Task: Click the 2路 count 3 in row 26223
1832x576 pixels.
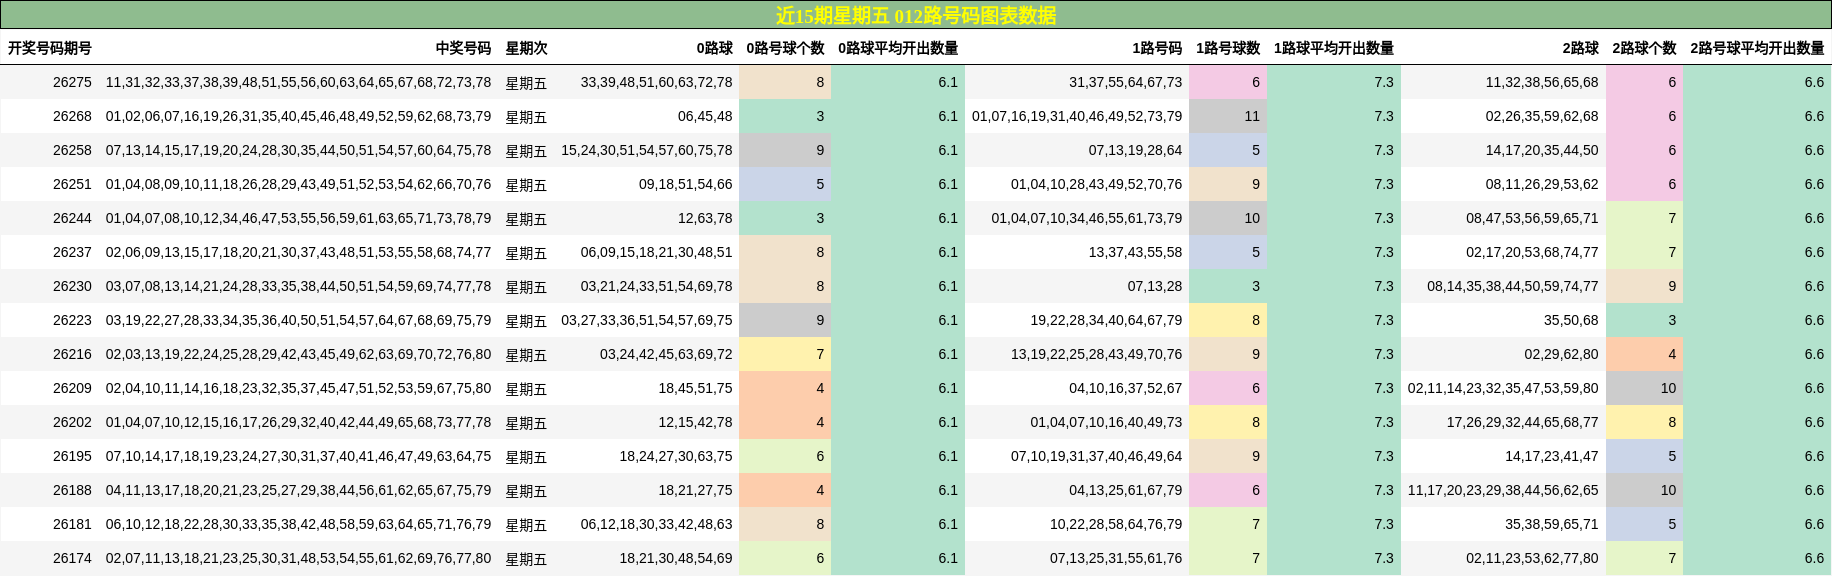Action: click(1644, 320)
